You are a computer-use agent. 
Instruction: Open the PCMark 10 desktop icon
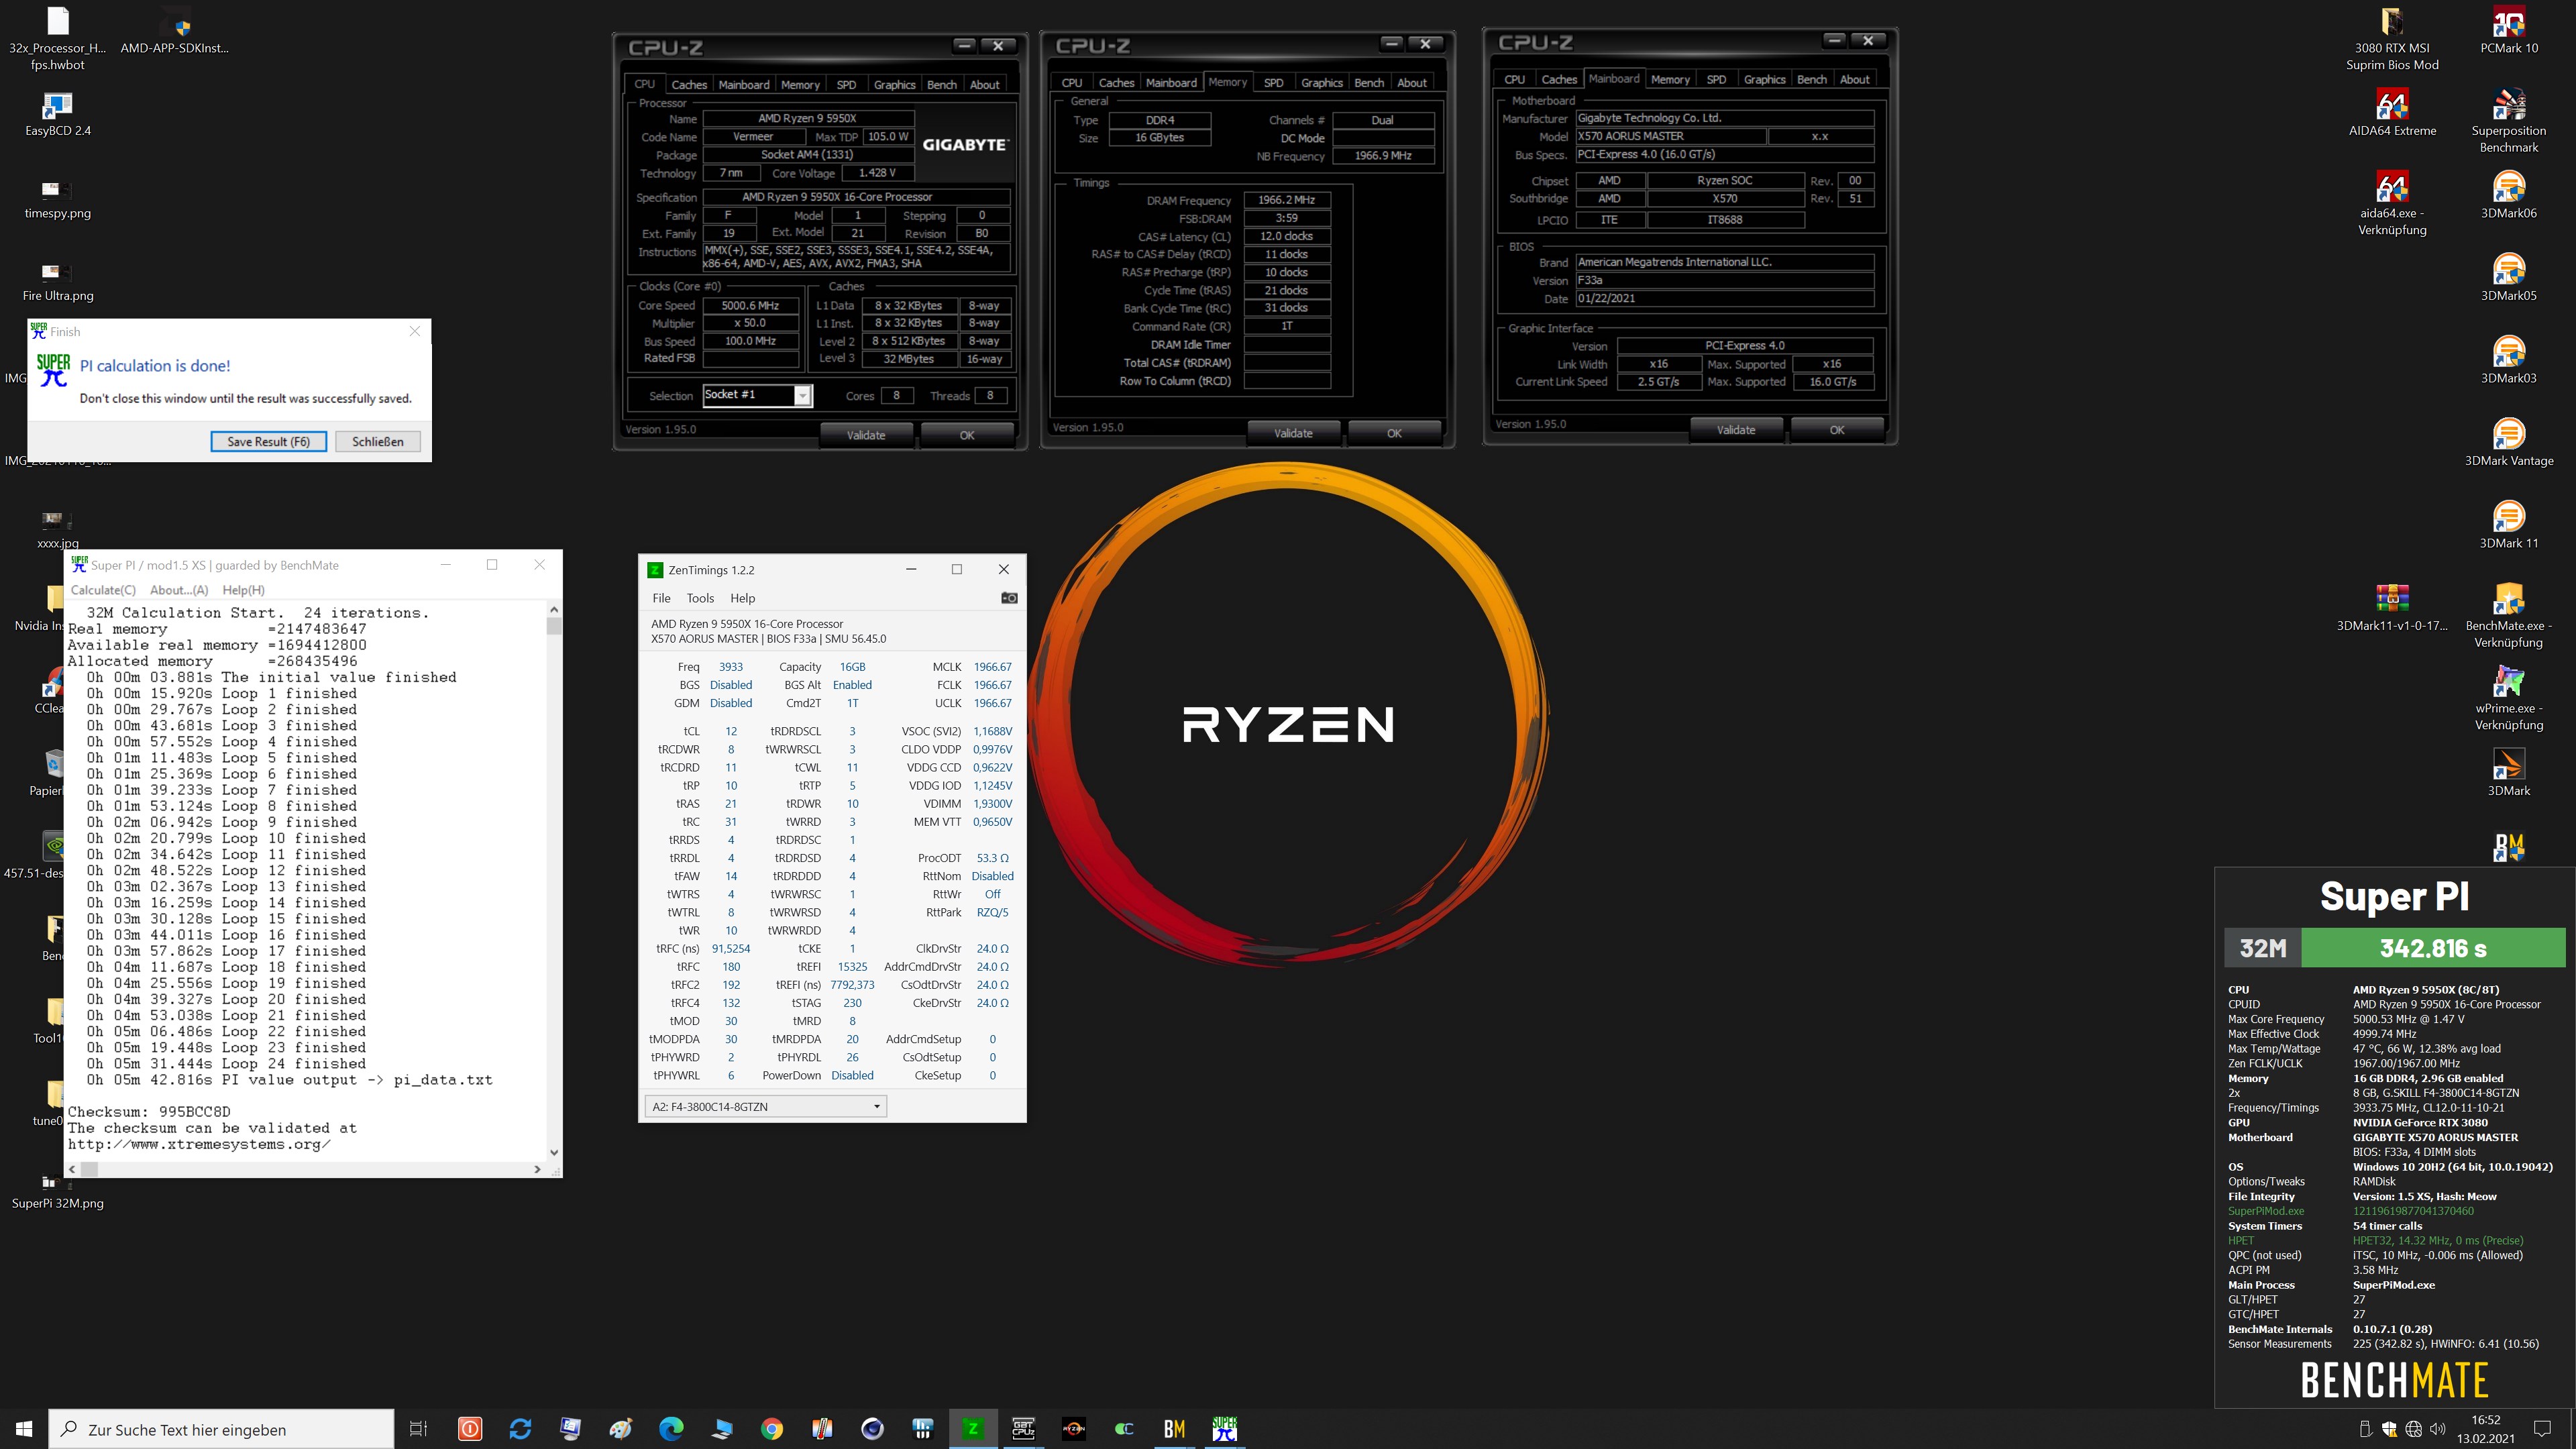click(2508, 30)
